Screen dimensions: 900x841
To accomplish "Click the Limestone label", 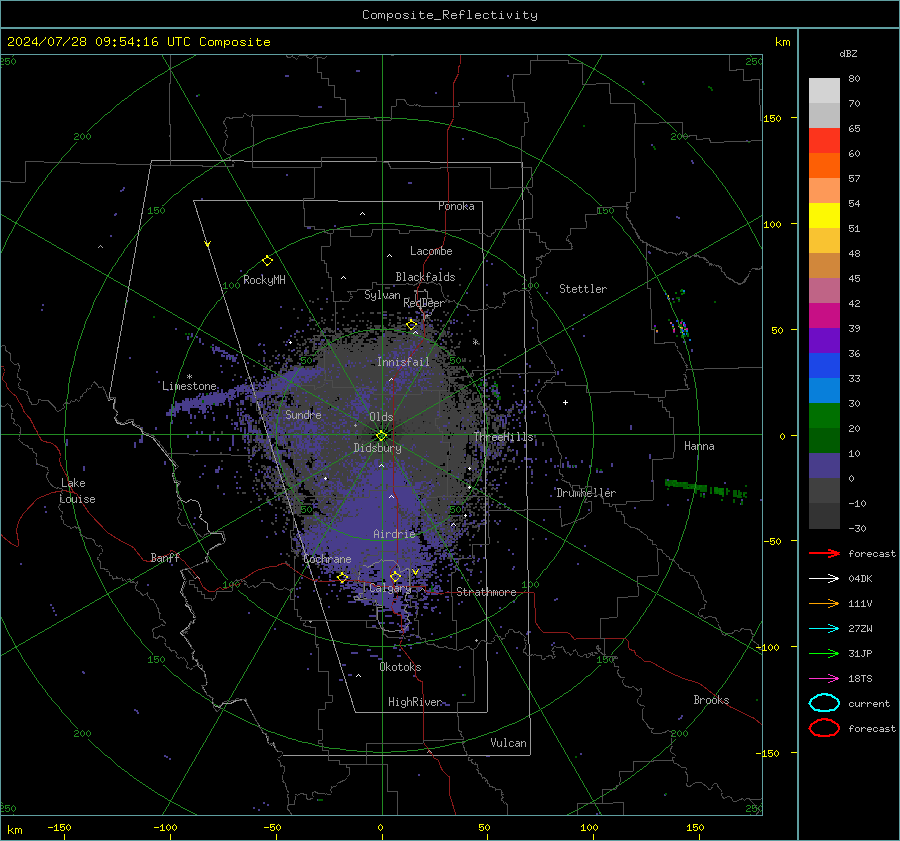I will click(189, 386).
